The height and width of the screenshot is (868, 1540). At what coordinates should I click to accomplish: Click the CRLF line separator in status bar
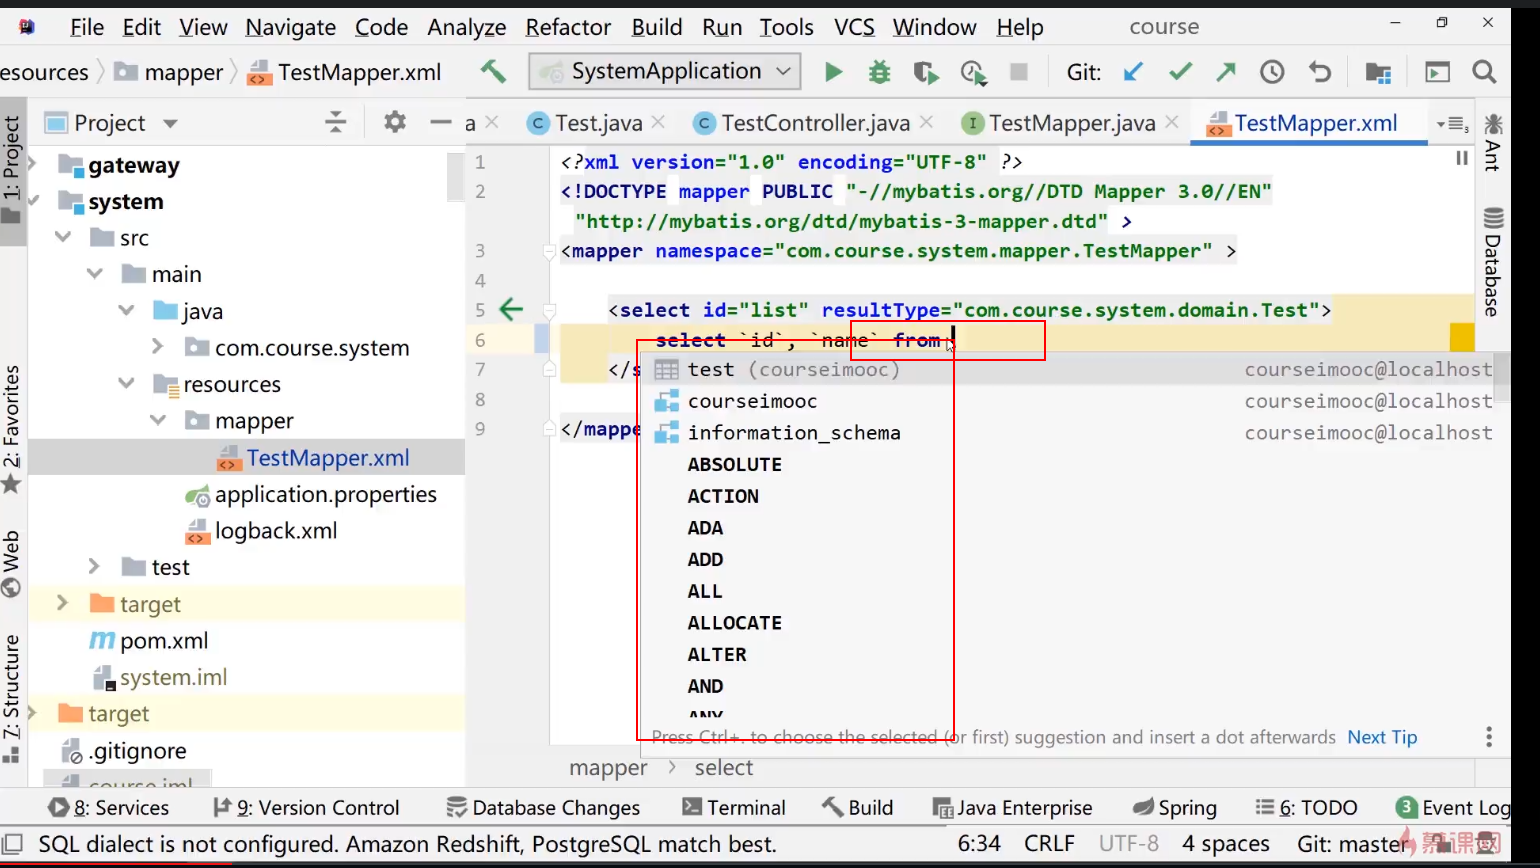[1049, 843]
